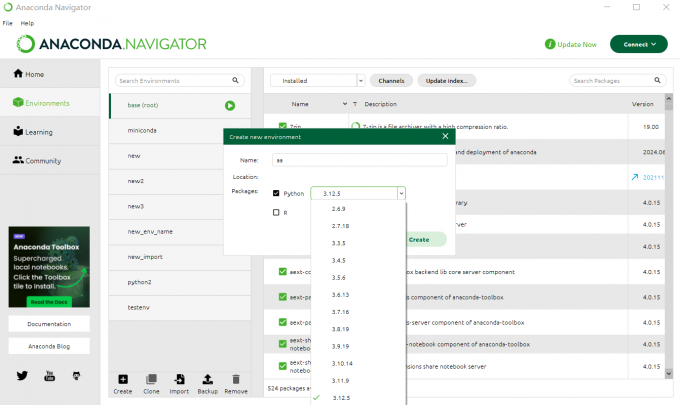Click the Search Environments field
This screenshot has width=680, height=405.
click(180, 81)
